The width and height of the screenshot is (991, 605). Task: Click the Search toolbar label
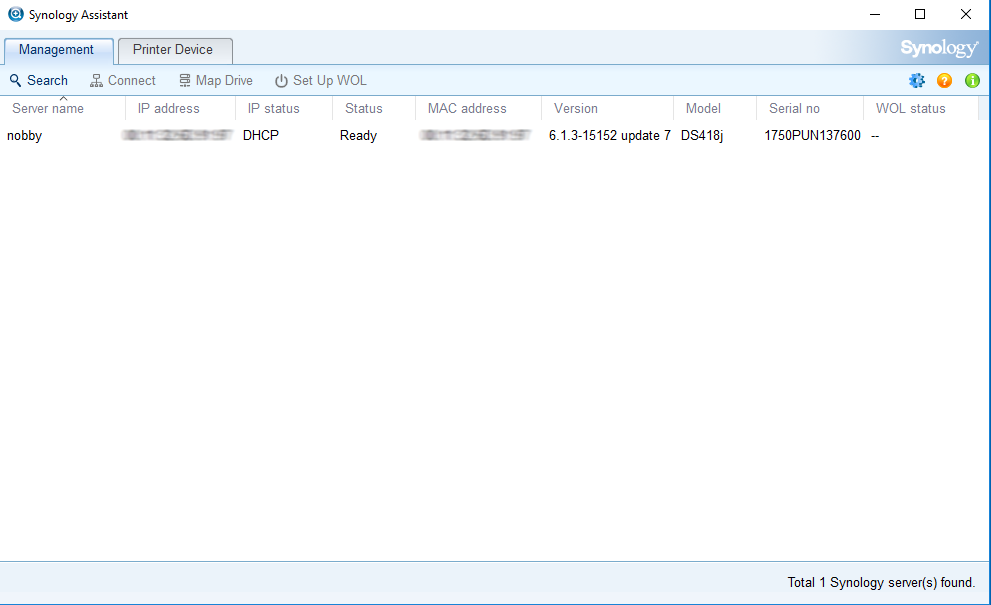(47, 80)
